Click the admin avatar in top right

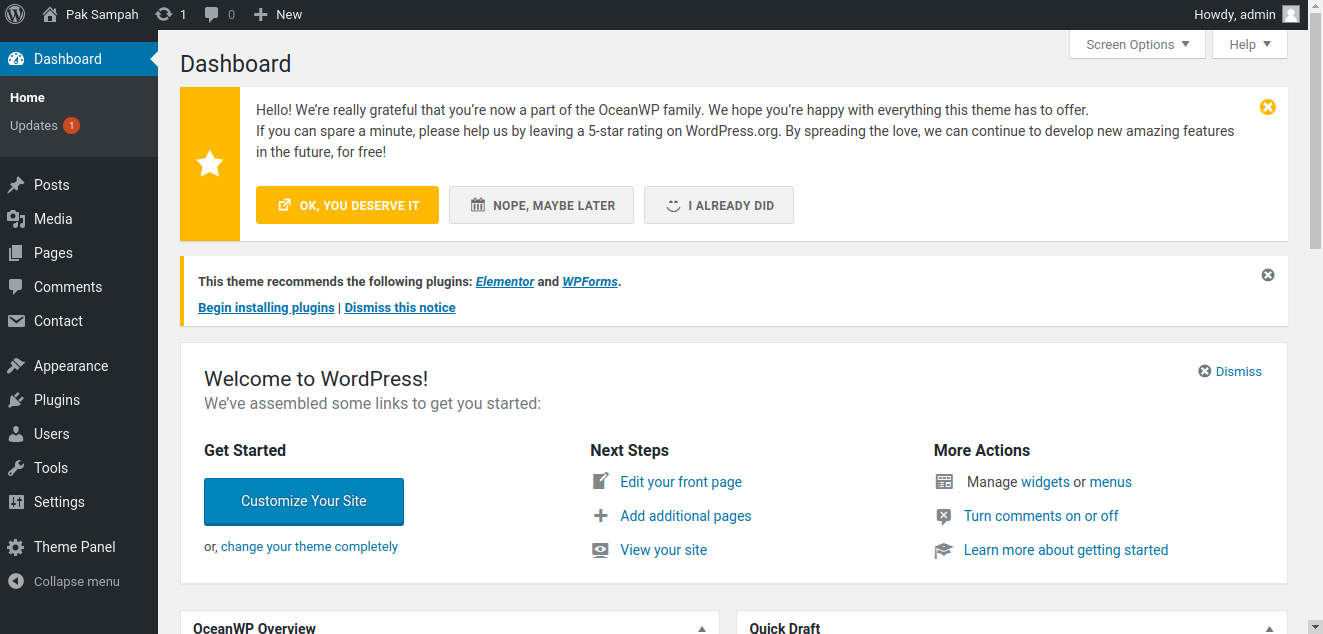point(1291,14)
